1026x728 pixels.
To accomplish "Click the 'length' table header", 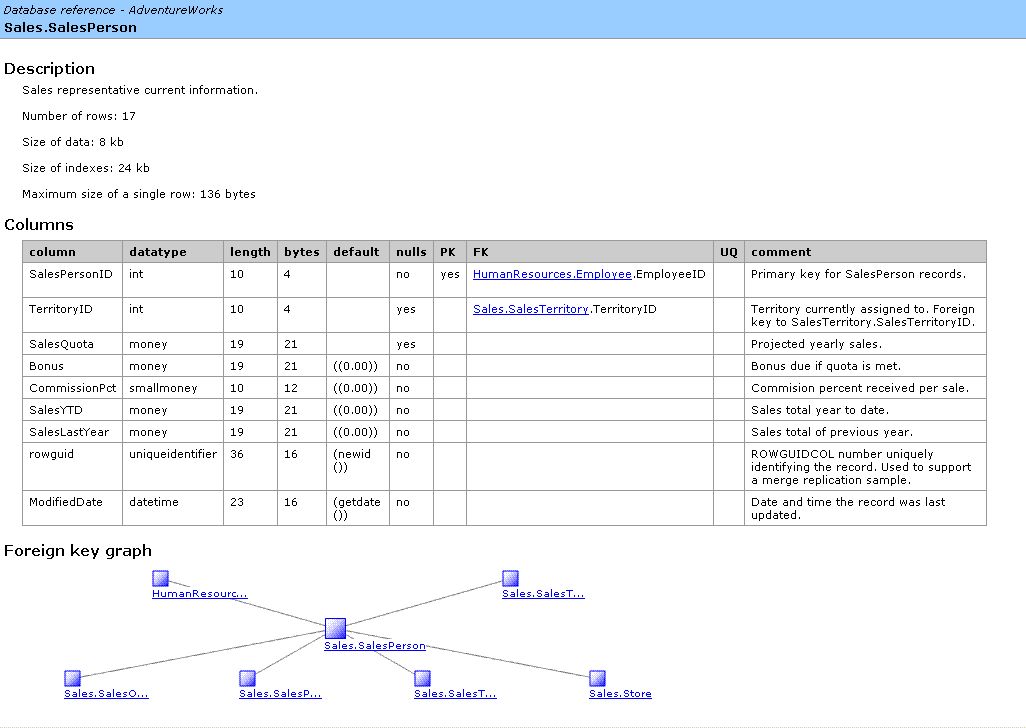I will pyautogui.click(x=250, y=252).
